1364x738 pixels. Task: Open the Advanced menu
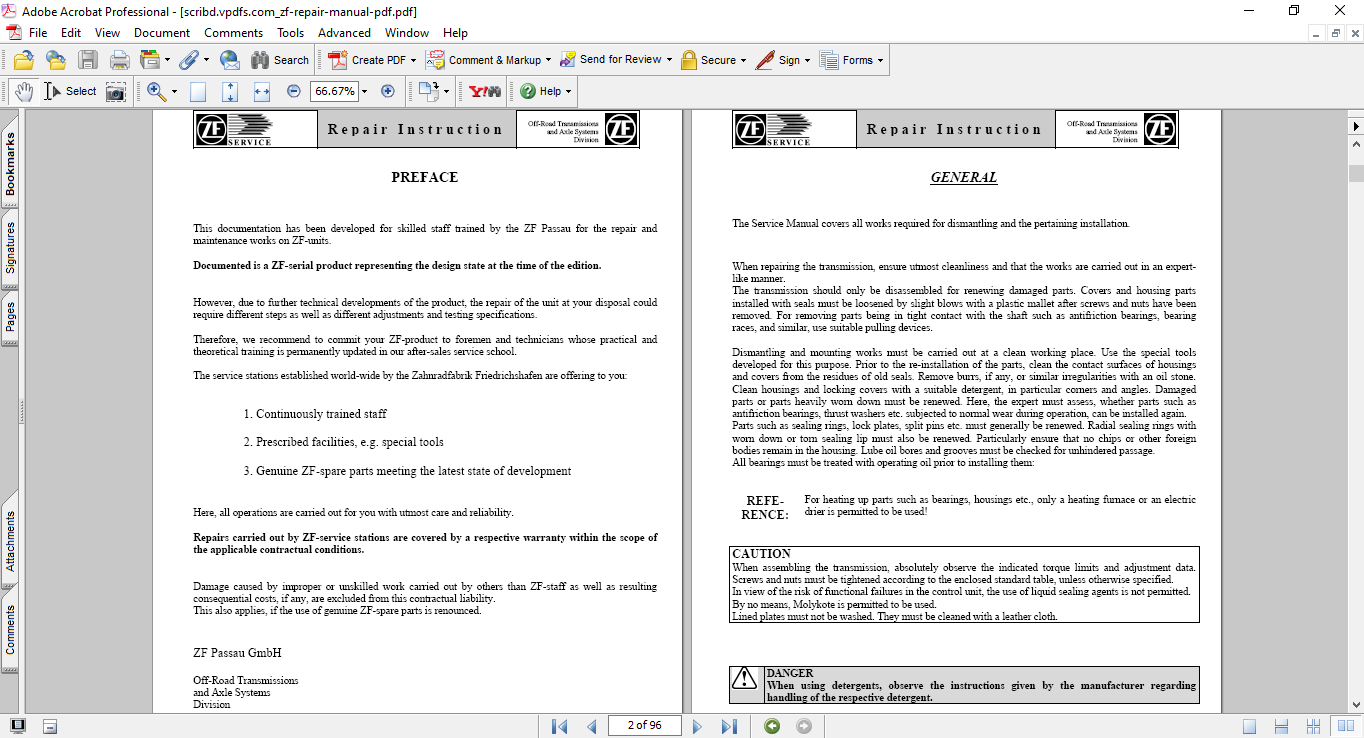coord(344,33)
